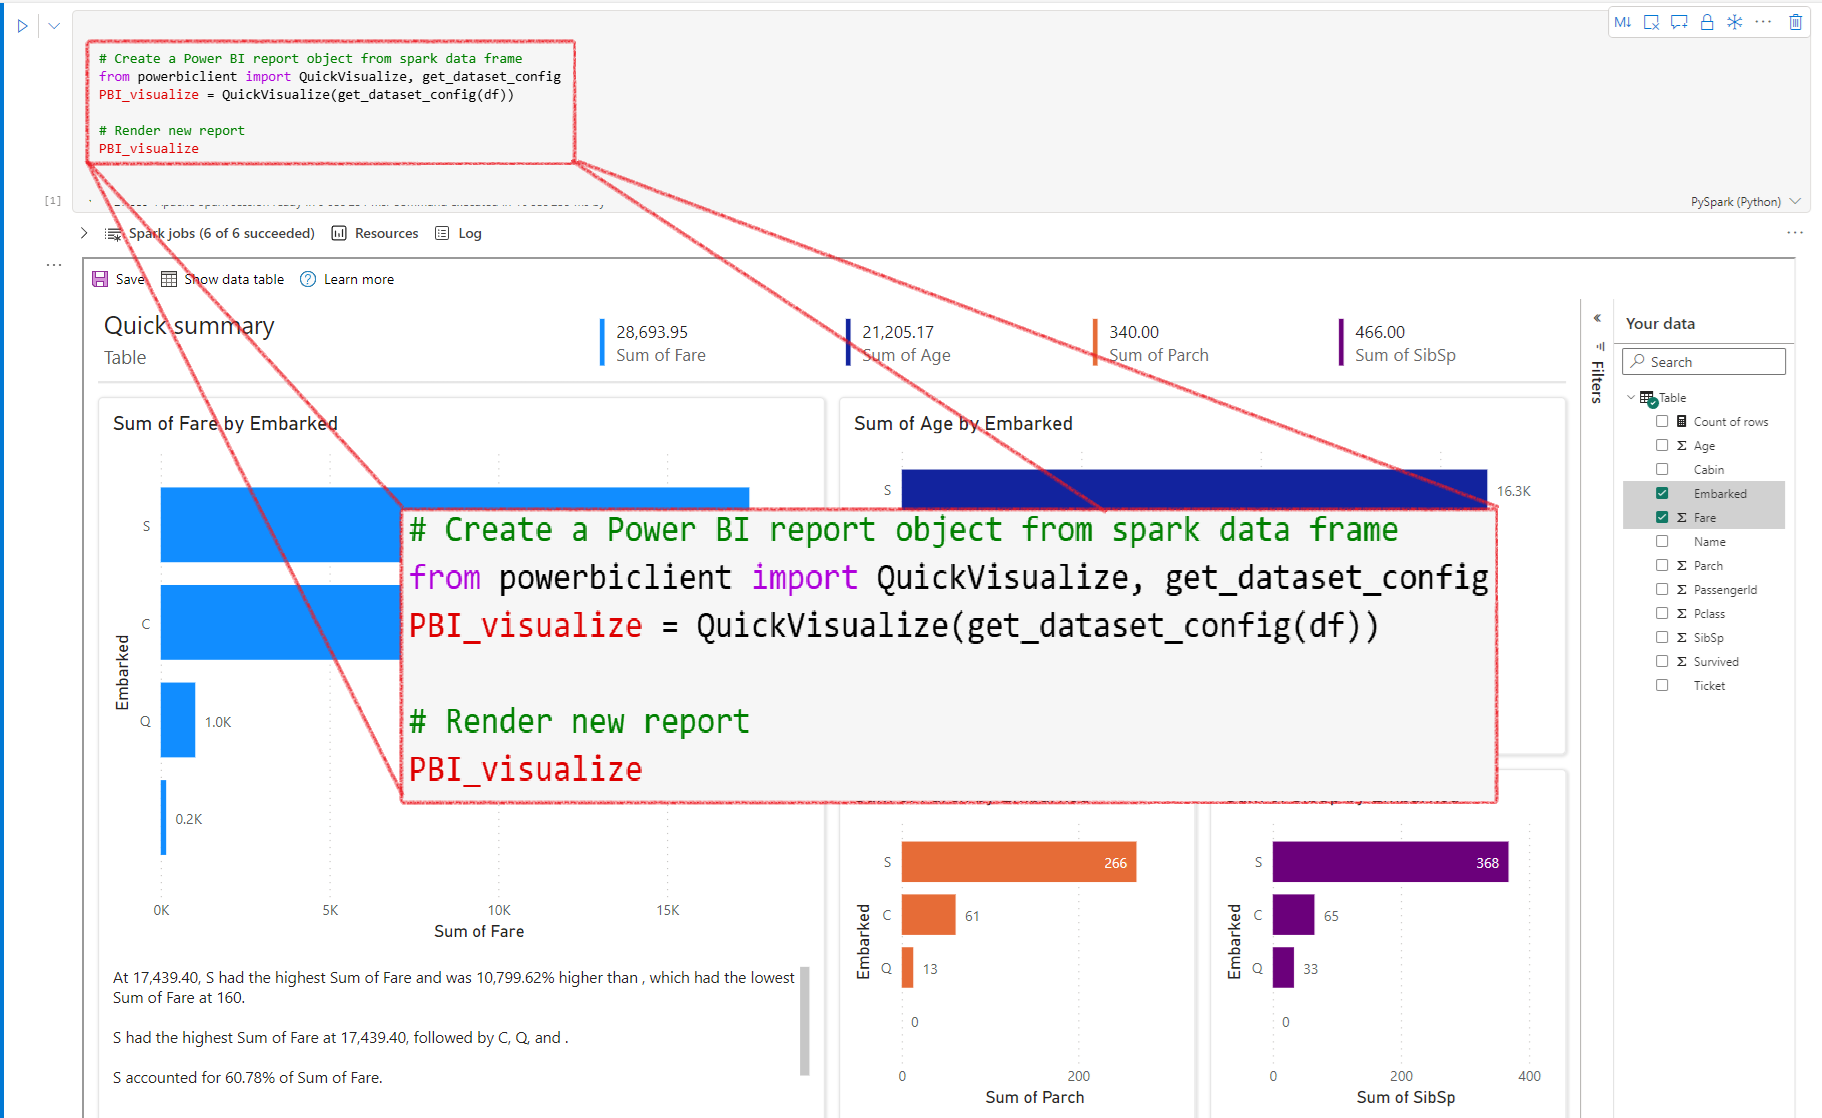Screen dimensions: 1822x1118
Task: Open the Resources tab
Action: (x=375, y=233)
